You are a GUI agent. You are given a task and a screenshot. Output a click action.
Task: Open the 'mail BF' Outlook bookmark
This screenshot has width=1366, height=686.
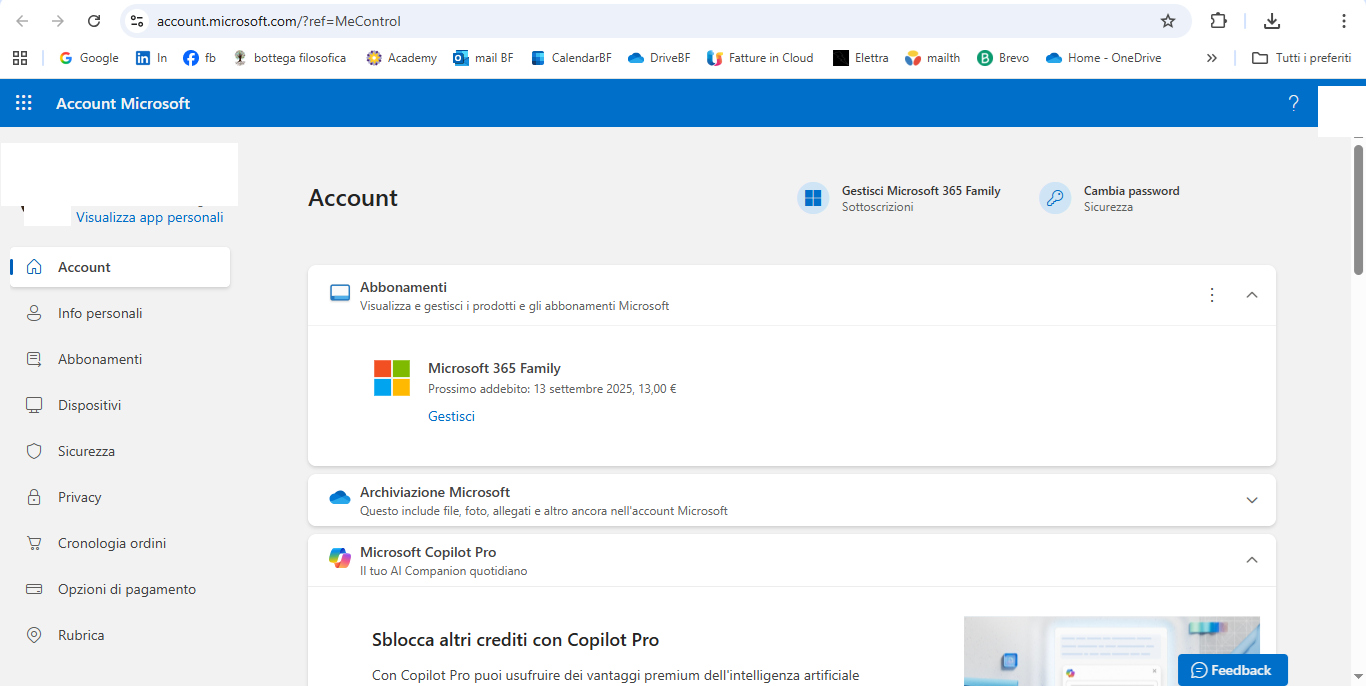pyautogui.click(x=483, y=58)
